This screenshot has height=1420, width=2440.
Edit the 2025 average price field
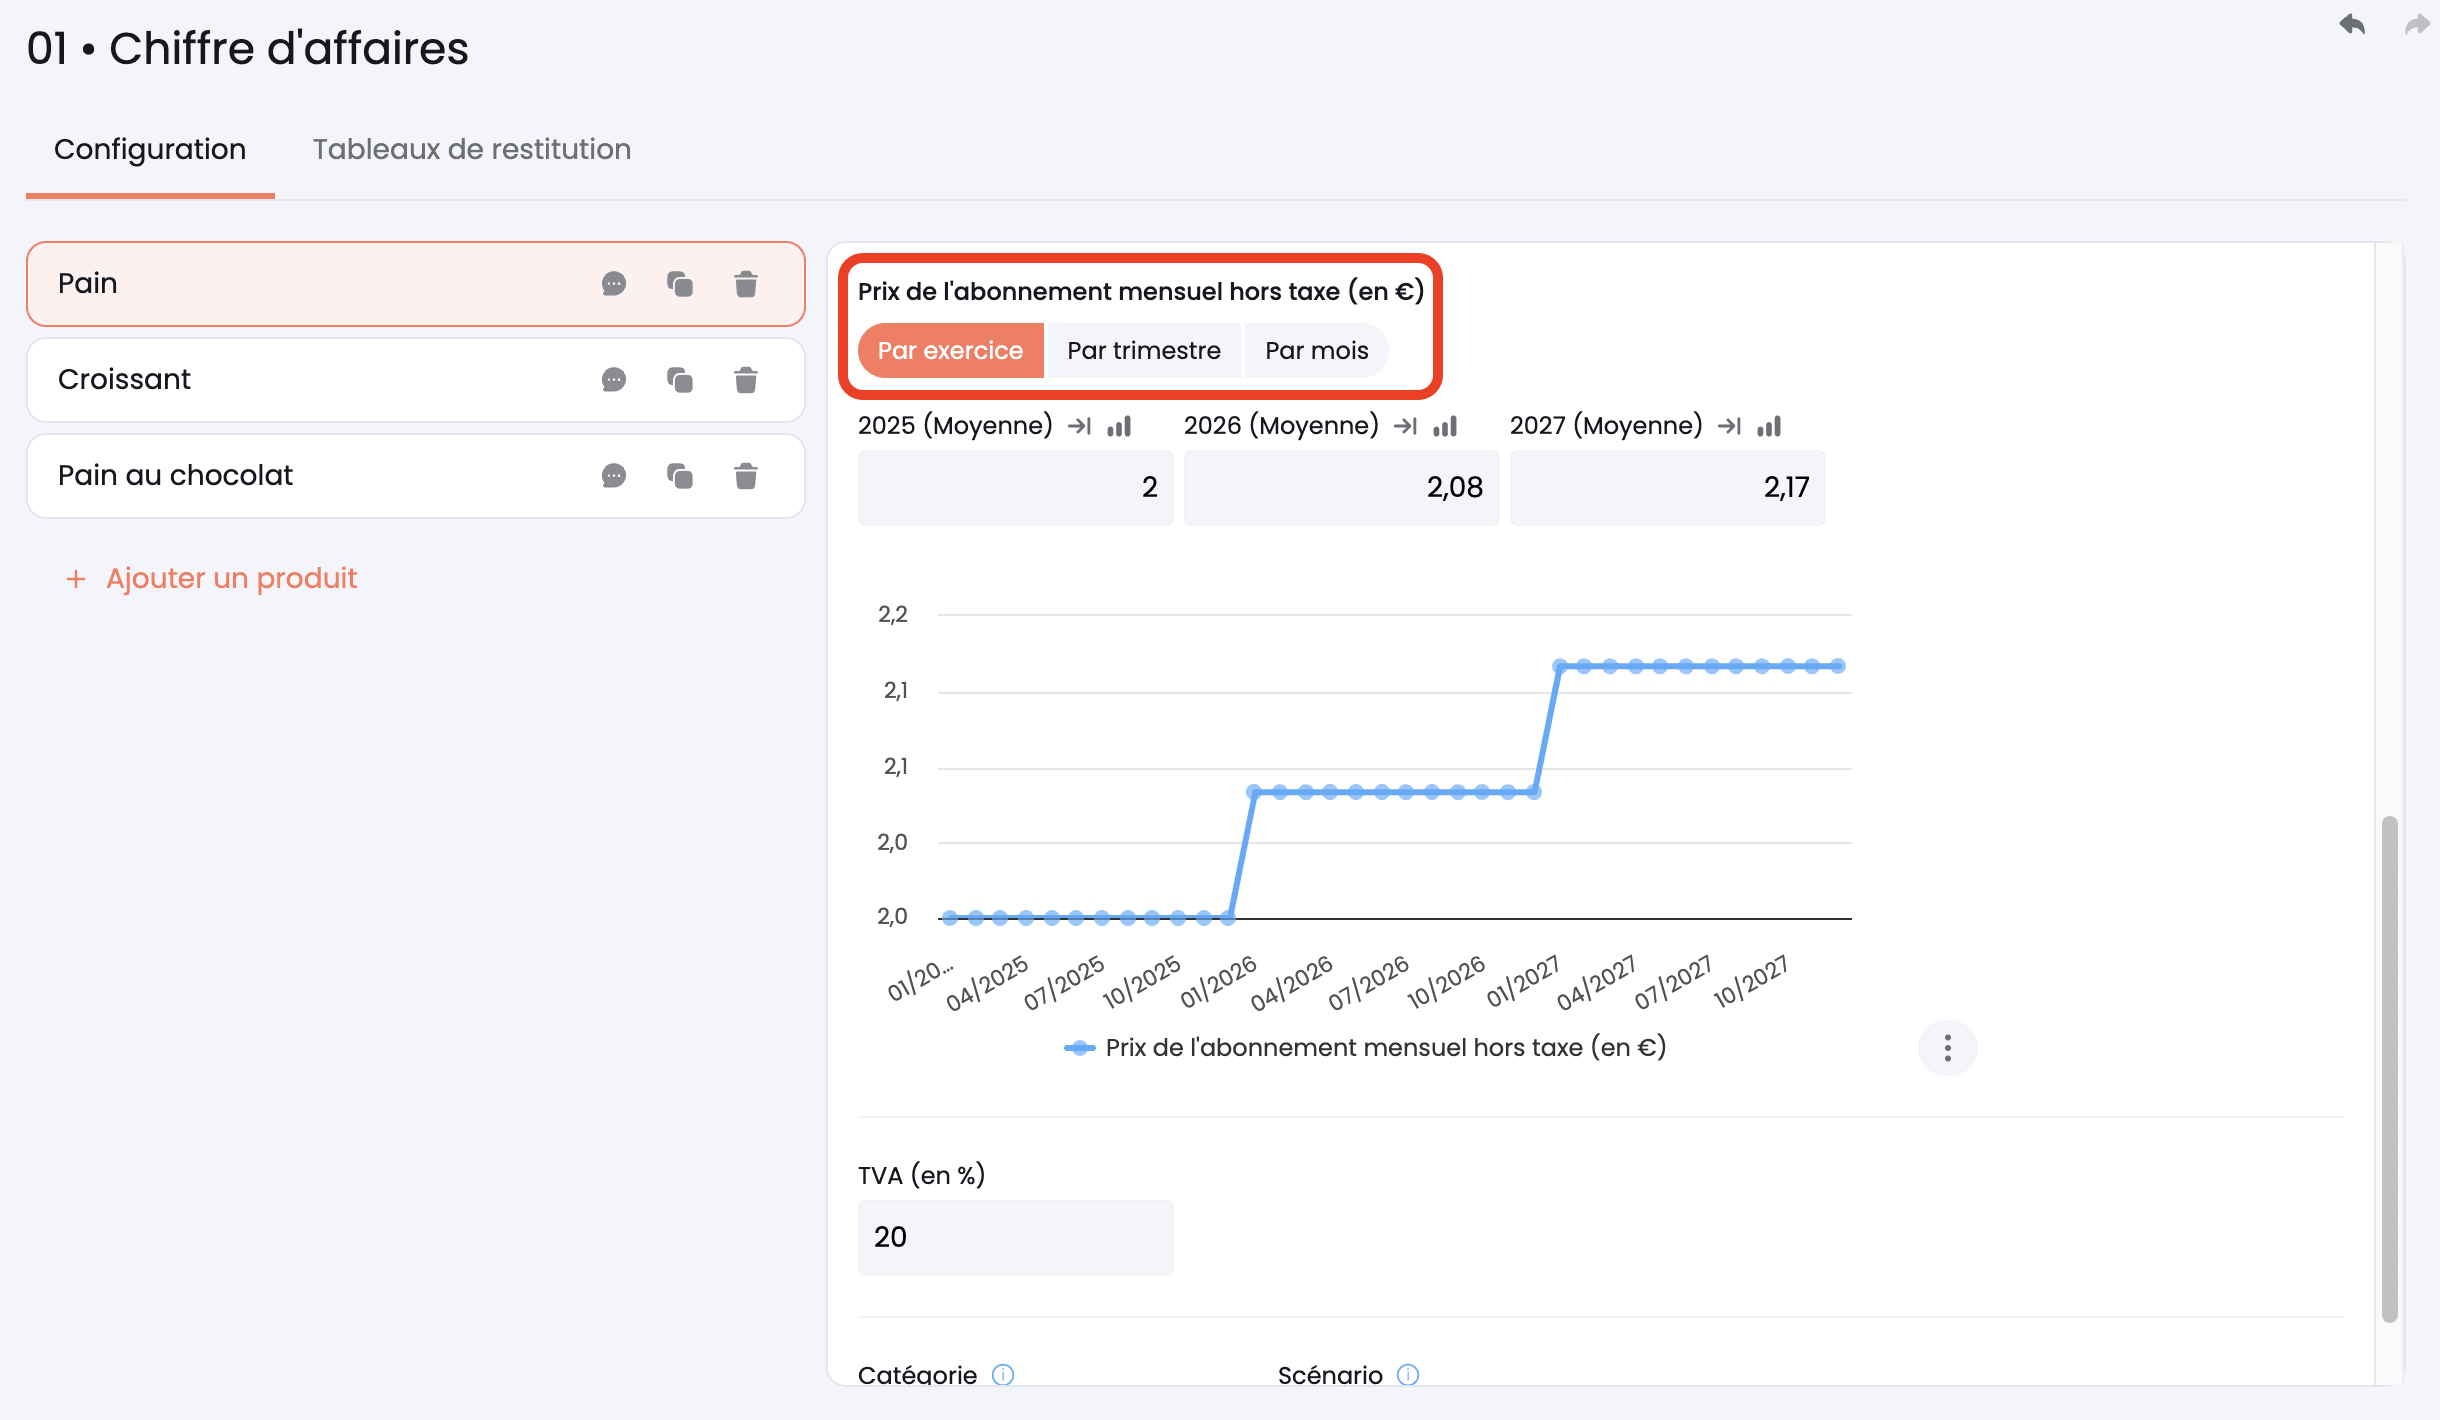[1015, 488]
